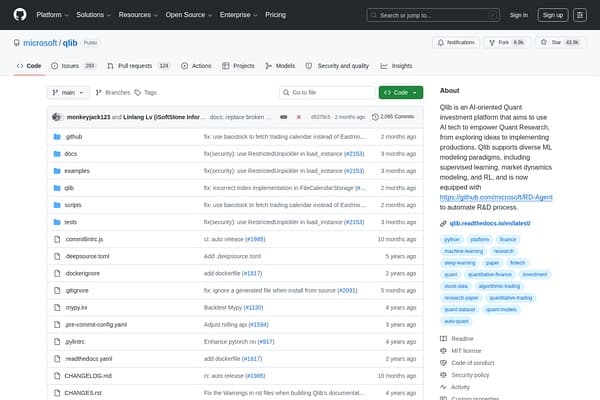Open pull request #1985 in .commitlintrc.js row
This screenshot has width=600, height=400.
255,239
